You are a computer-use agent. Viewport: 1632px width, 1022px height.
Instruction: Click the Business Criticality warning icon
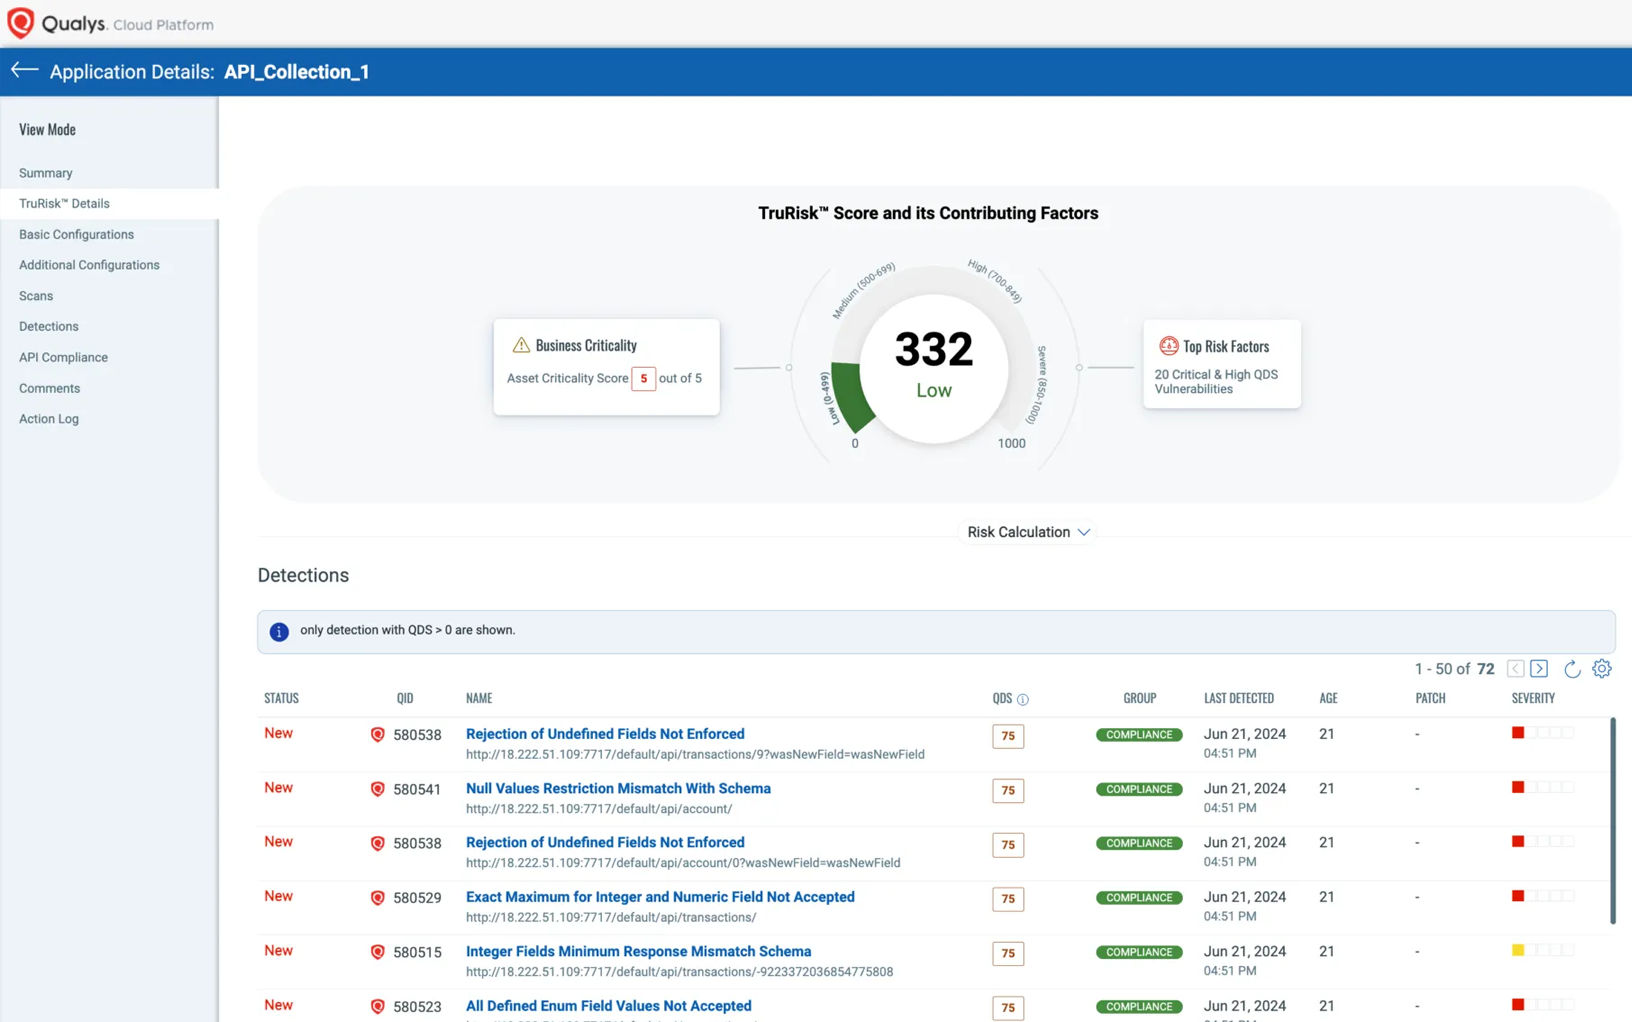point(521,344)
